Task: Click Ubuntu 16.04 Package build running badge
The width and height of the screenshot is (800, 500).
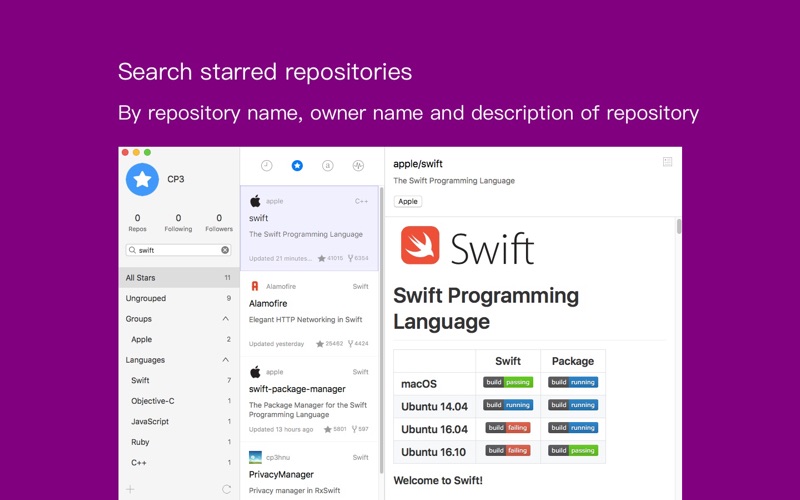Action: point(573,428)
